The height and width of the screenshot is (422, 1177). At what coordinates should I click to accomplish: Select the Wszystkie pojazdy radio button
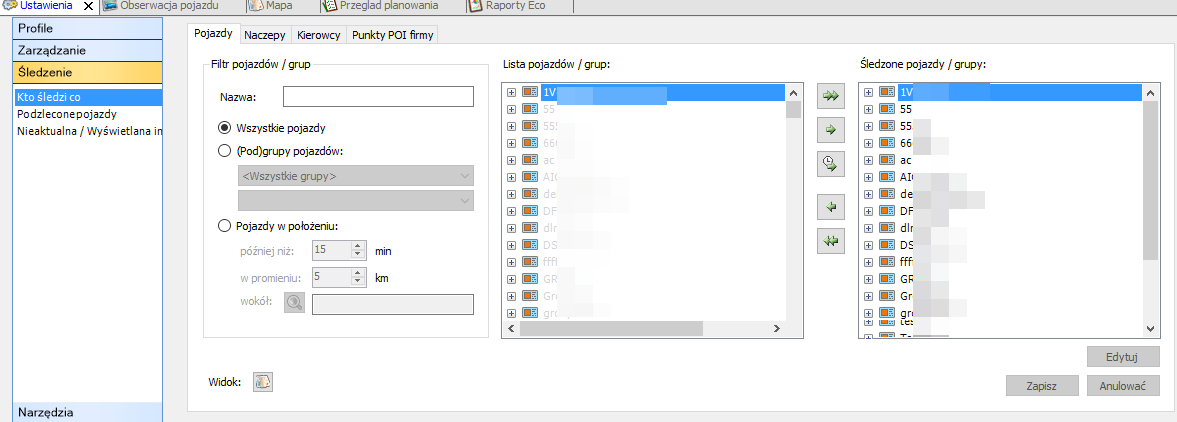click(x=224, y=128)
